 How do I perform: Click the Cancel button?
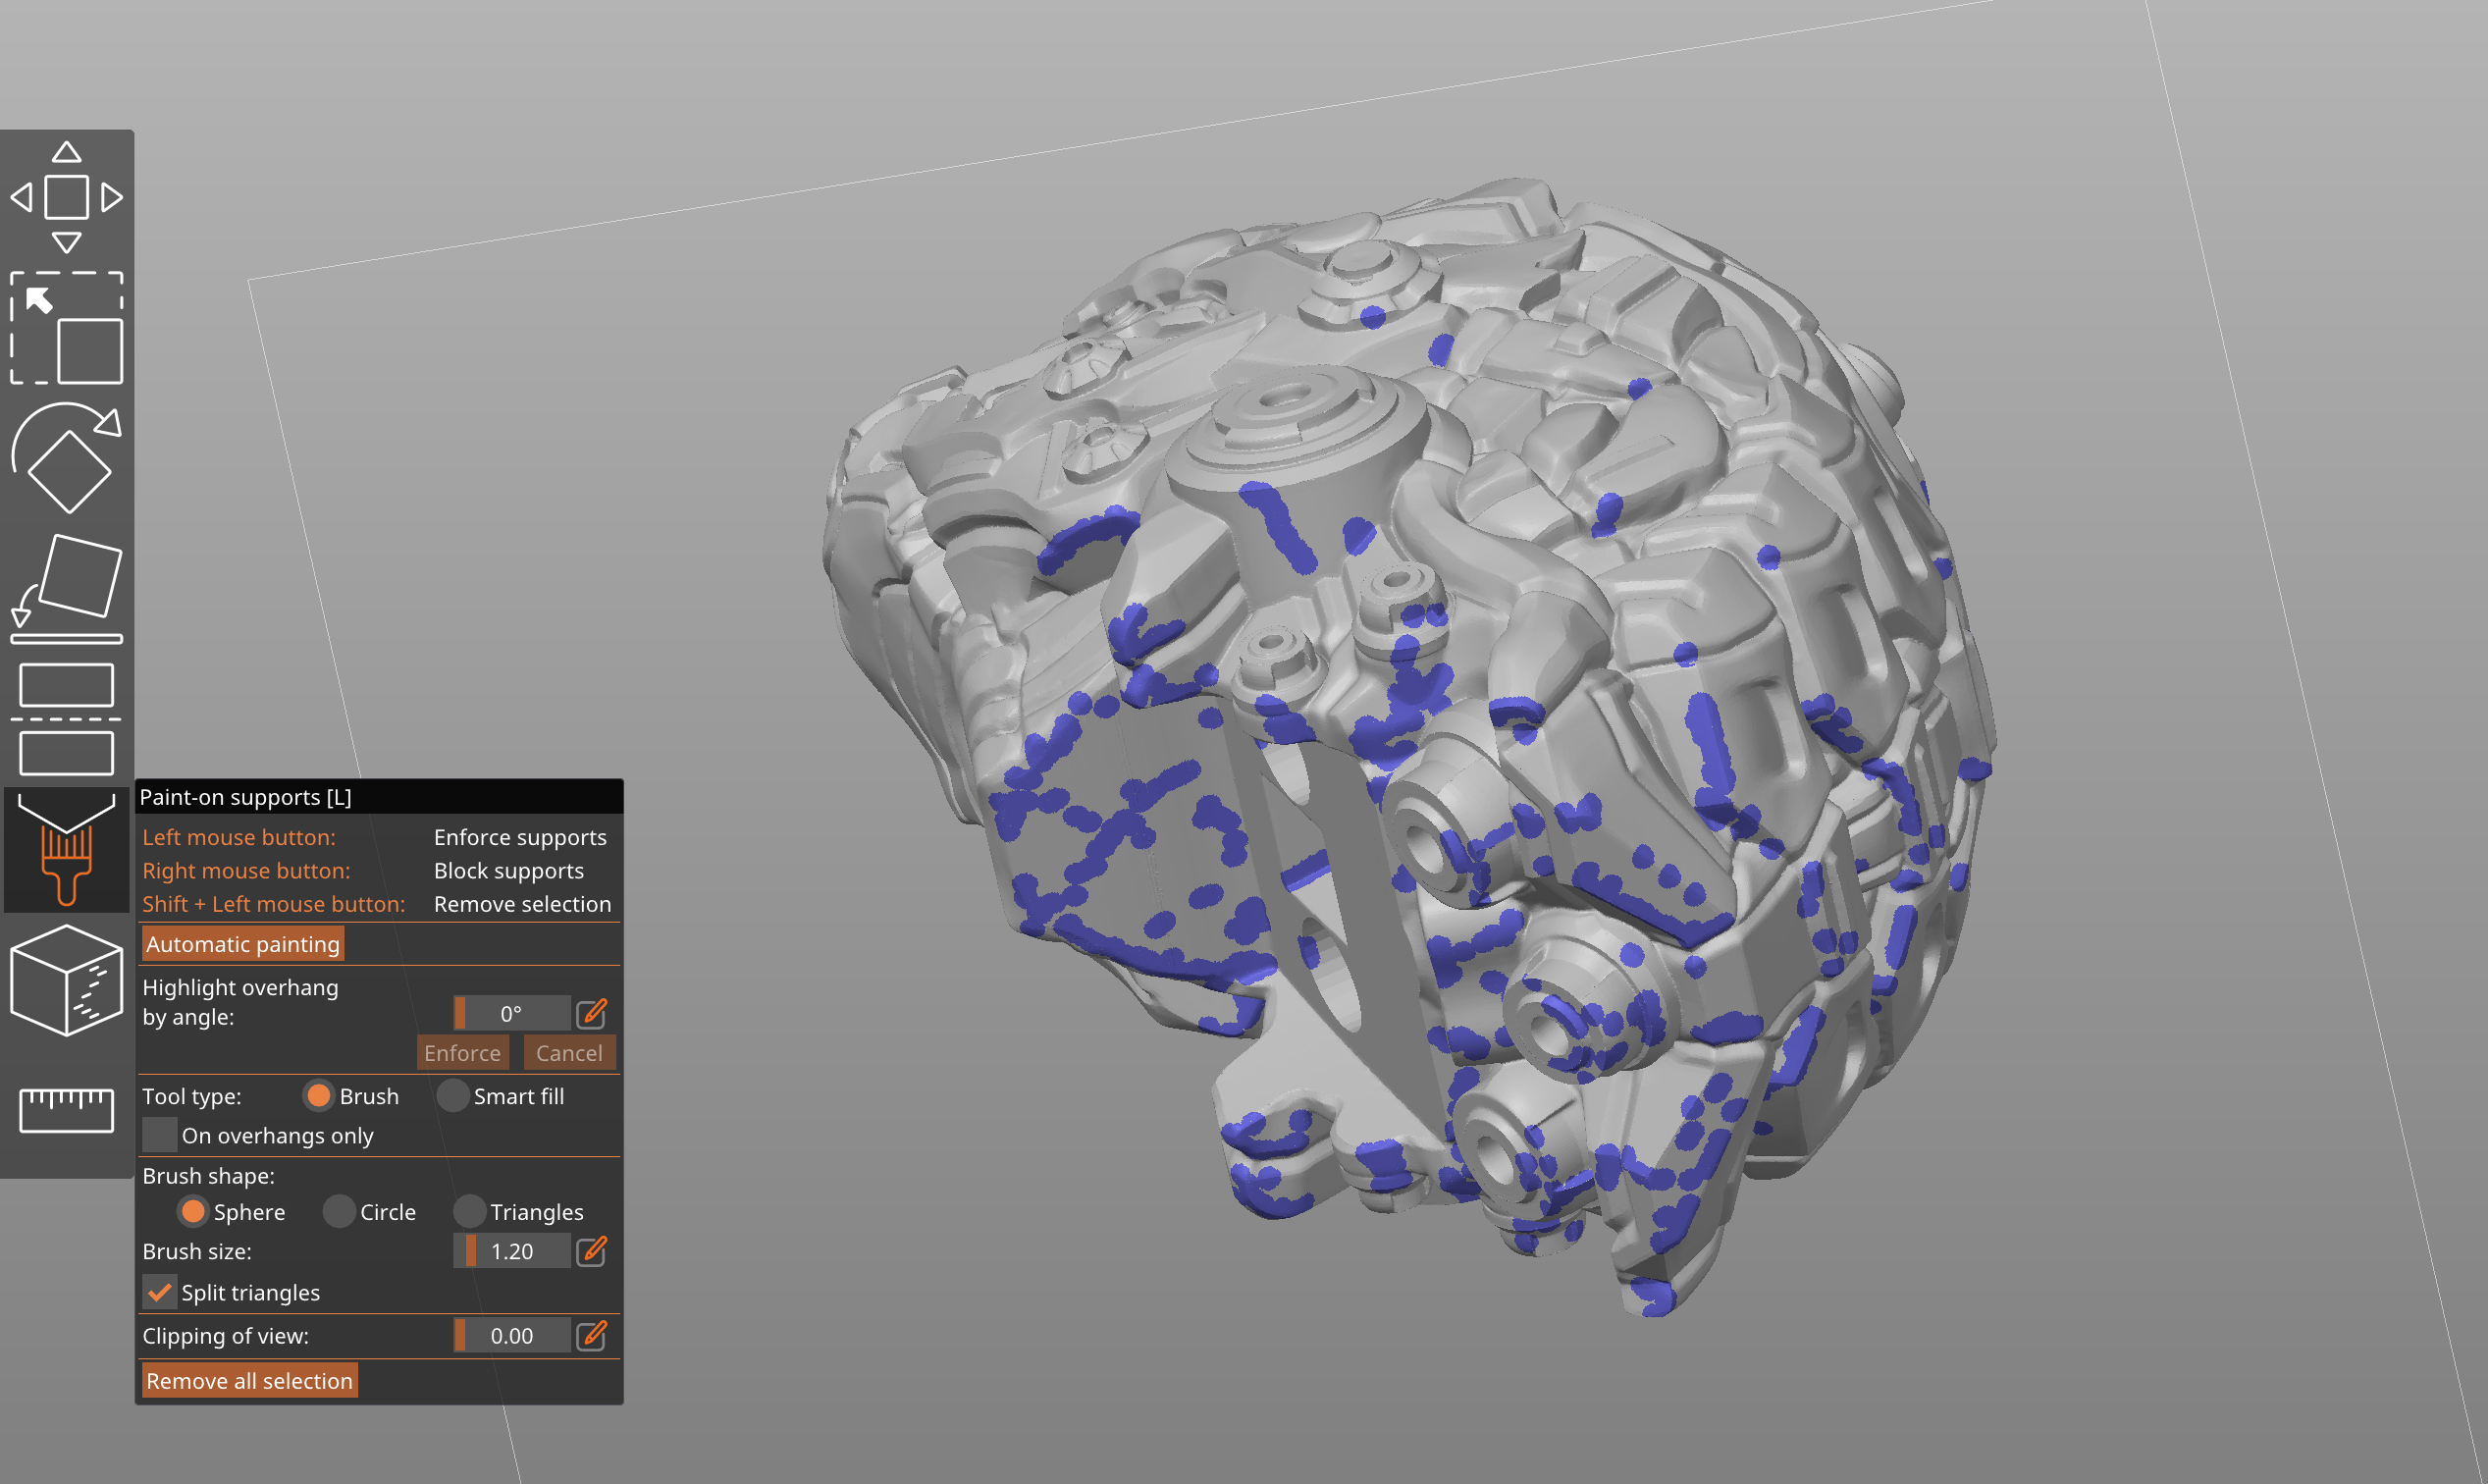point(569,1053)
